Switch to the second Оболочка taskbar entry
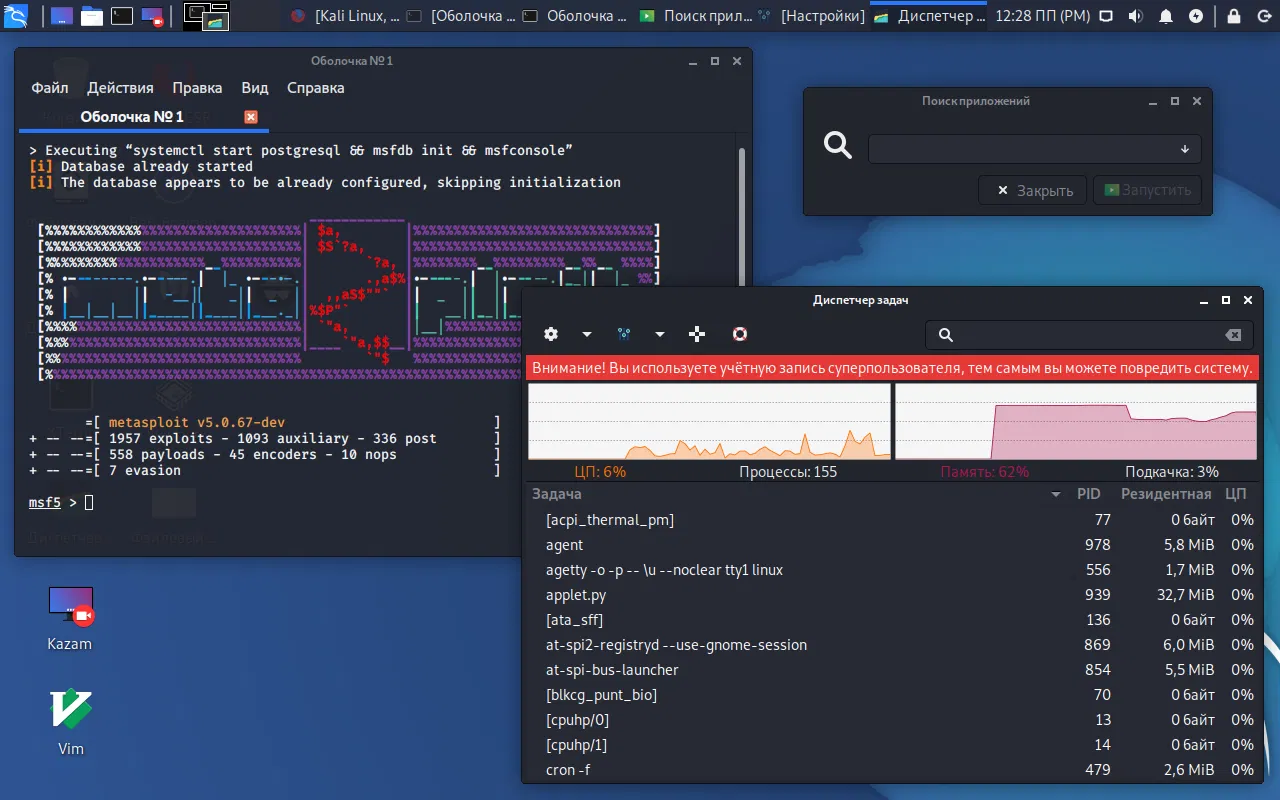 [x=576, y=16]
